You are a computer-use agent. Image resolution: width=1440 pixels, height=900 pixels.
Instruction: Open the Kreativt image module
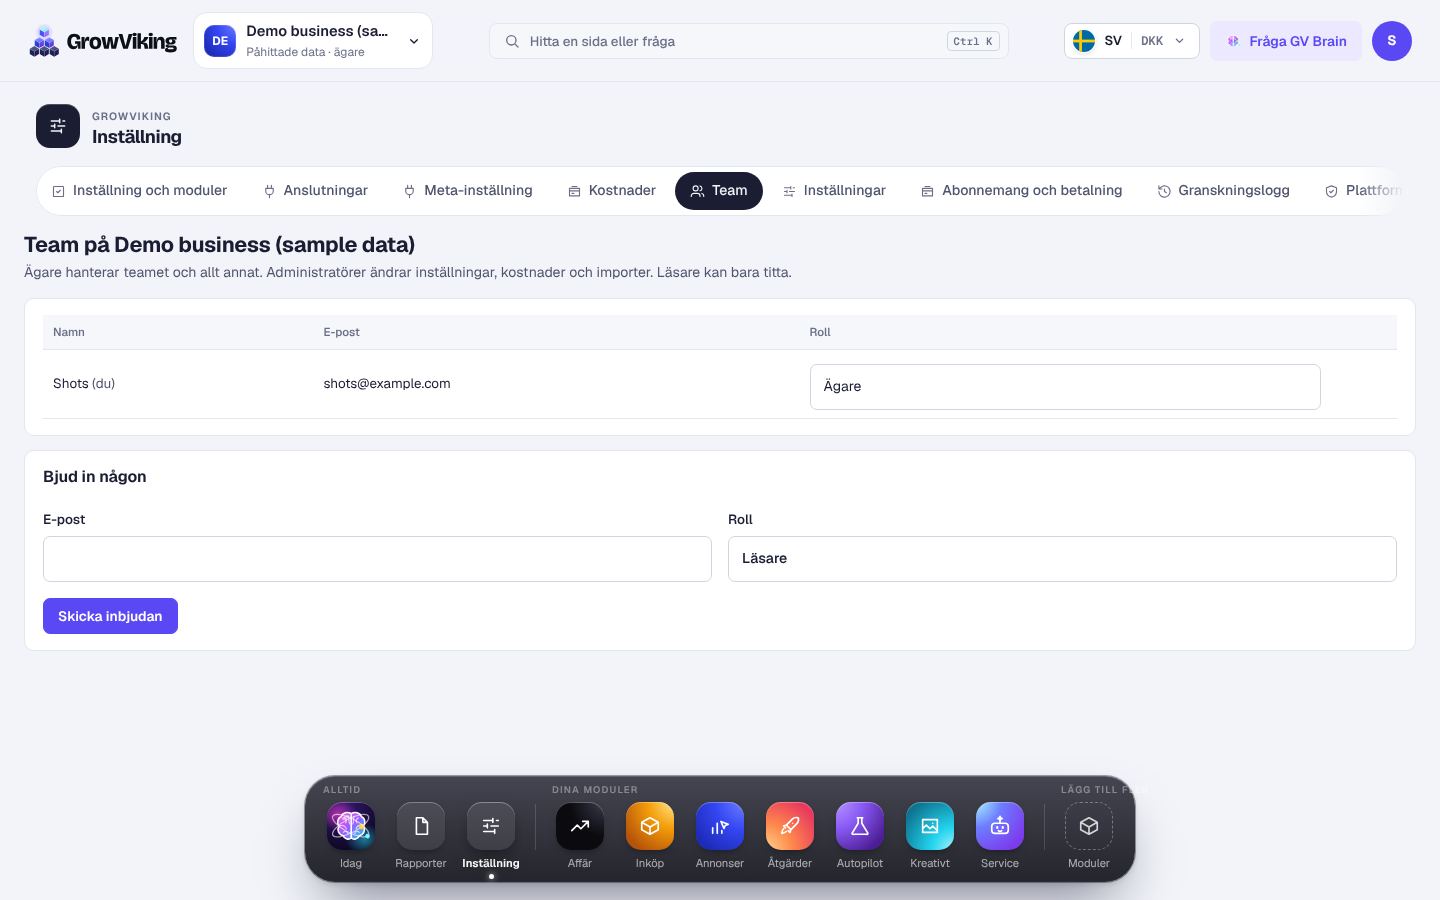[930, 826]
